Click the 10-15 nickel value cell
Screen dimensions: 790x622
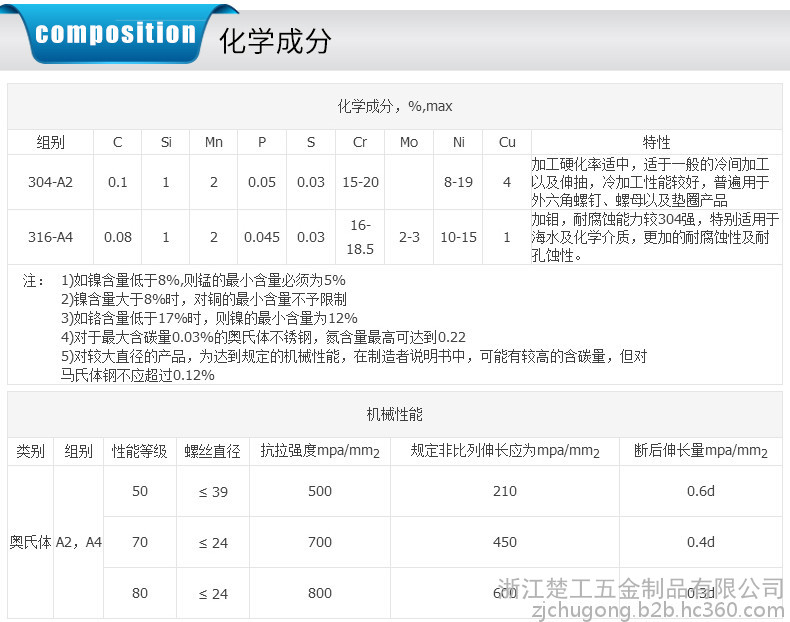[458, 237]
